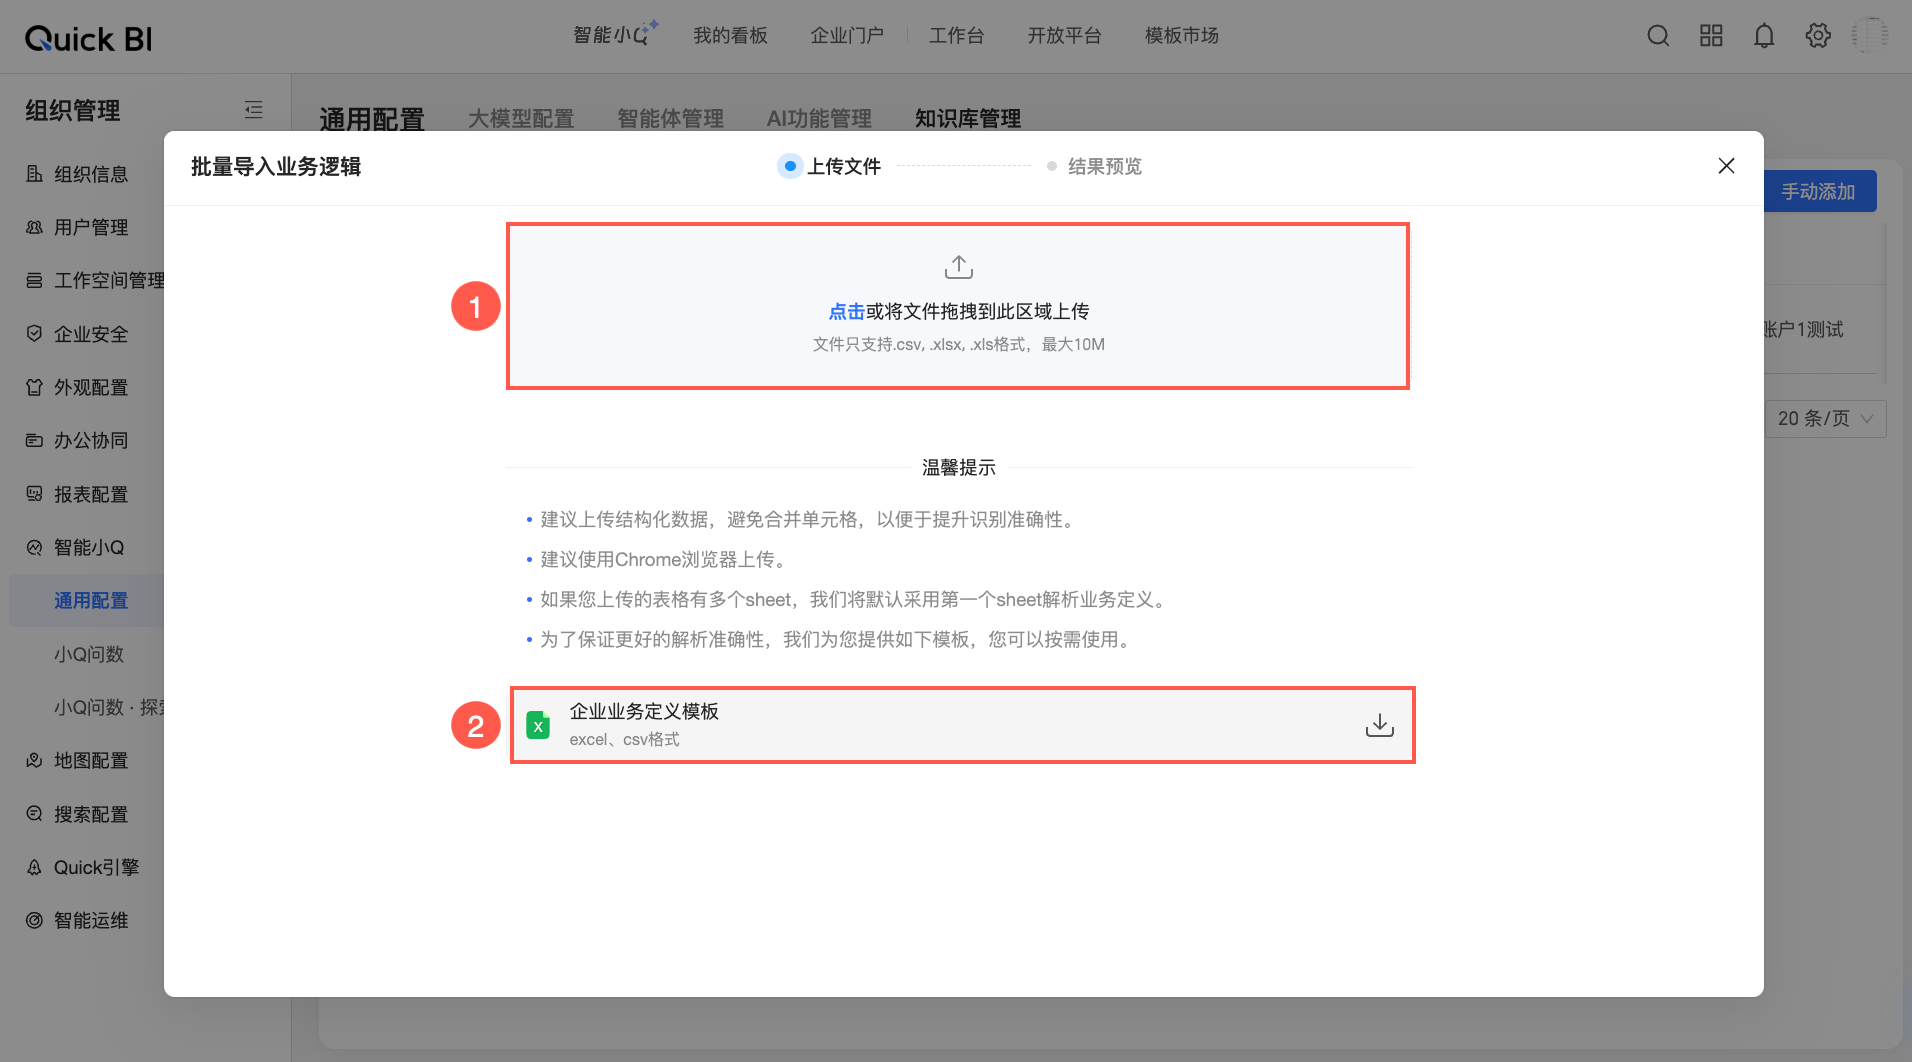Viewport: 1912px width, 1062px height.
Task: Open 地图配置 in the sidebar
Action: tap(91, 760)
